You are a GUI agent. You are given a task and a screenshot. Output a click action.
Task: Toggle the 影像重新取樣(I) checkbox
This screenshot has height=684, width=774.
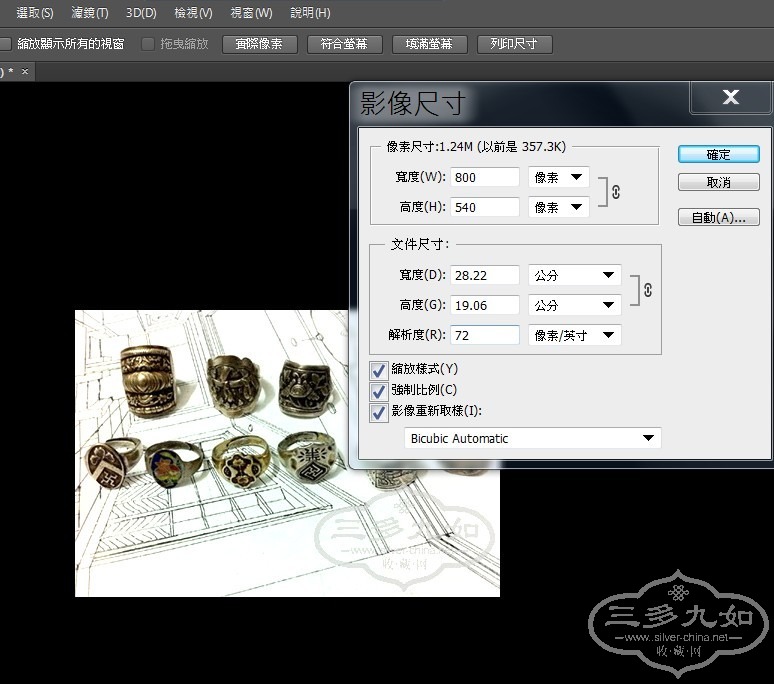(x=379, y=411)
